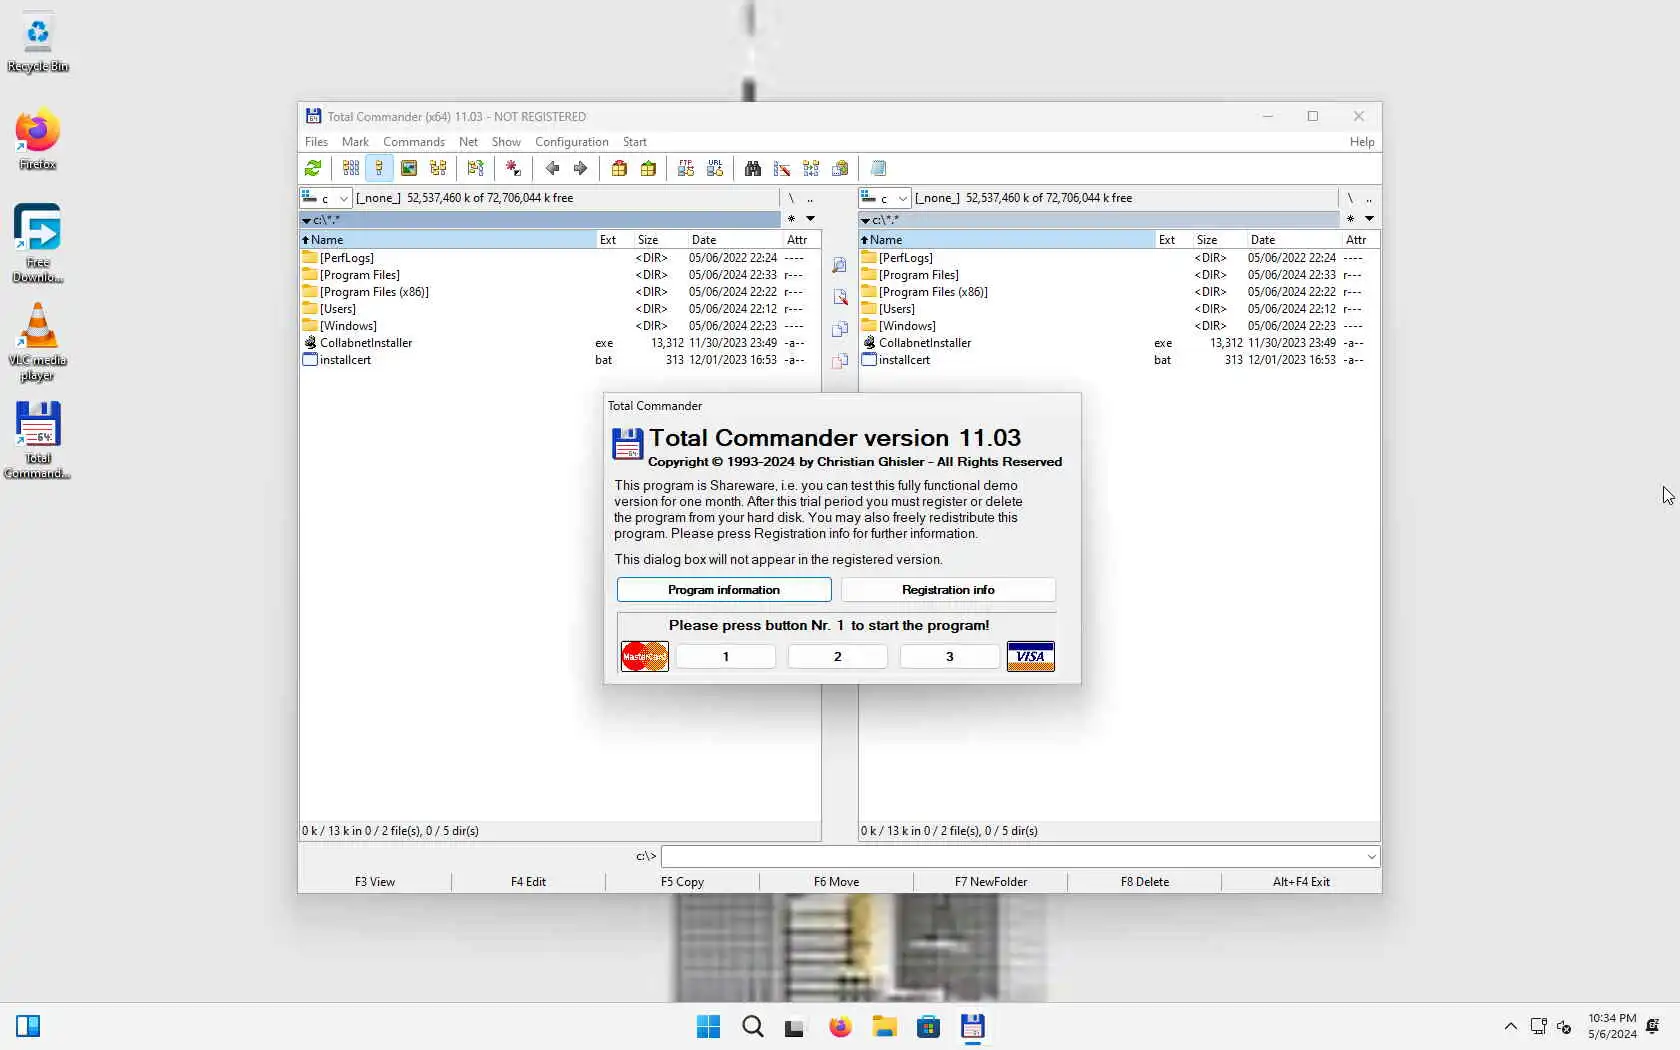Viewport: 1680px width, 1050px height.
Task: Click the F7 NewFolder function button
Action: coord(990,882)
